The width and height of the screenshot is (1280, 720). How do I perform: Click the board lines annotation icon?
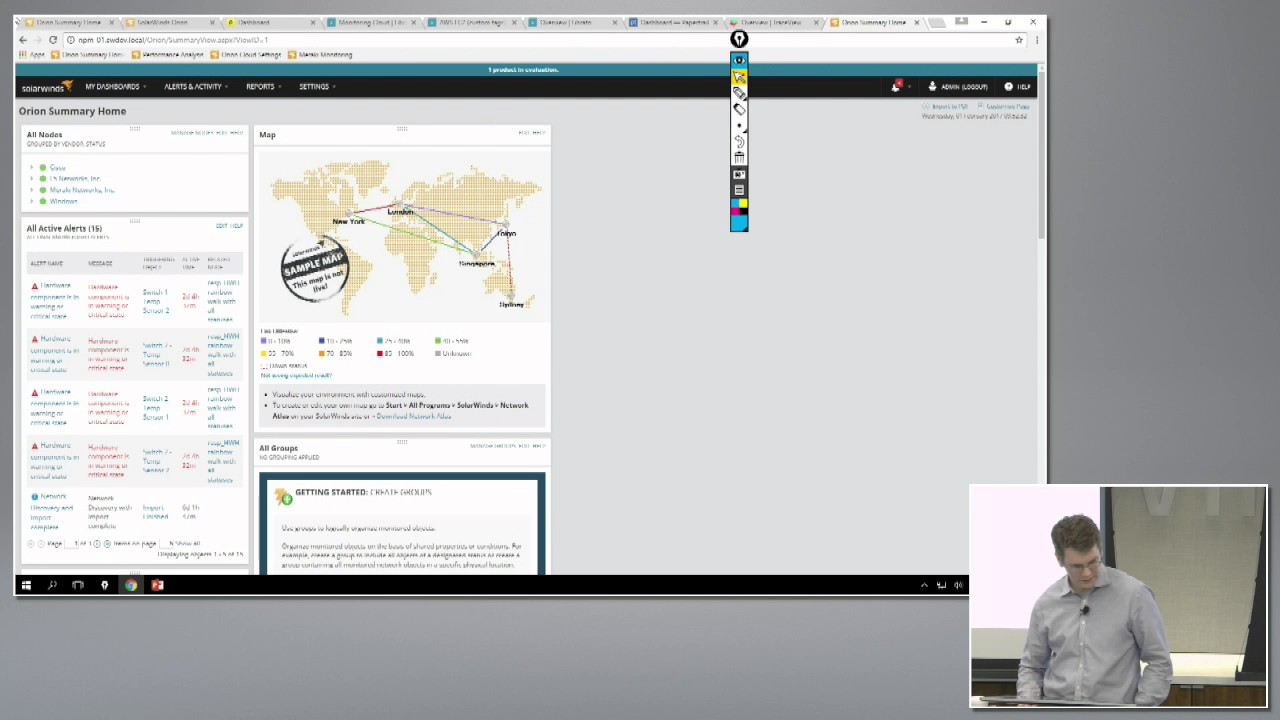739,190
